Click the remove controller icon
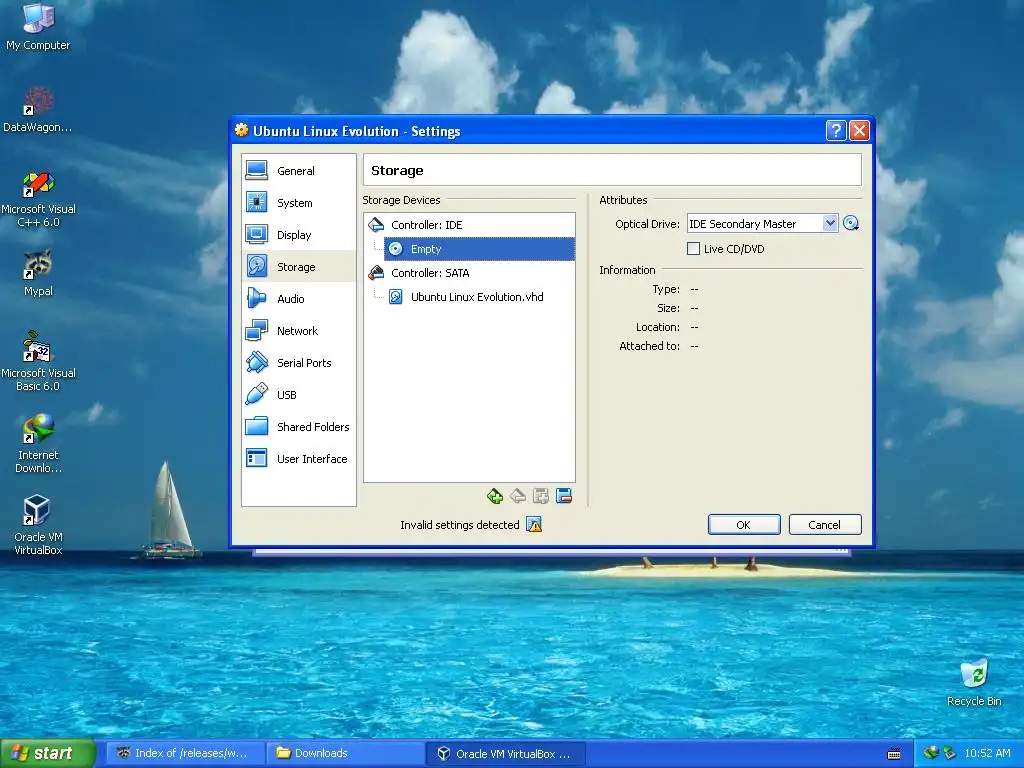 click(564, 496)
